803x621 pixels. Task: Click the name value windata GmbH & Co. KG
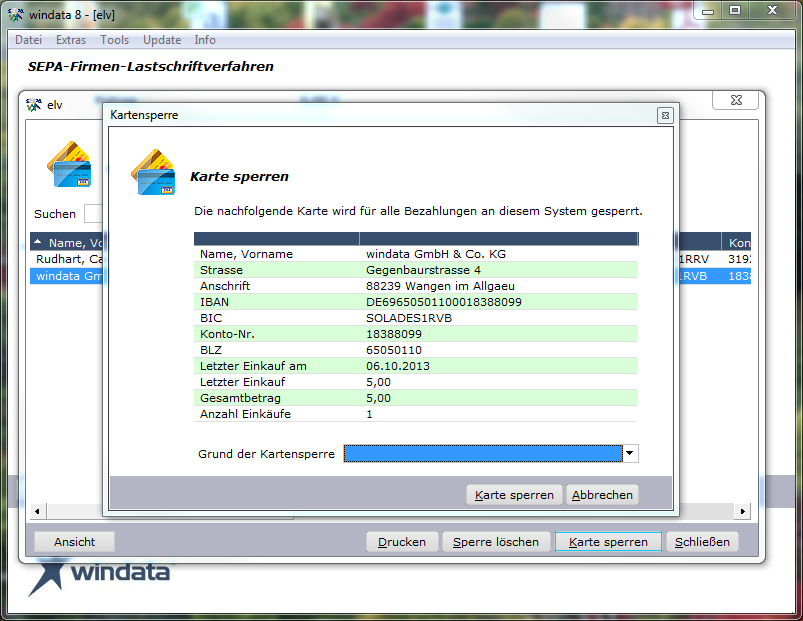[435, 254]
